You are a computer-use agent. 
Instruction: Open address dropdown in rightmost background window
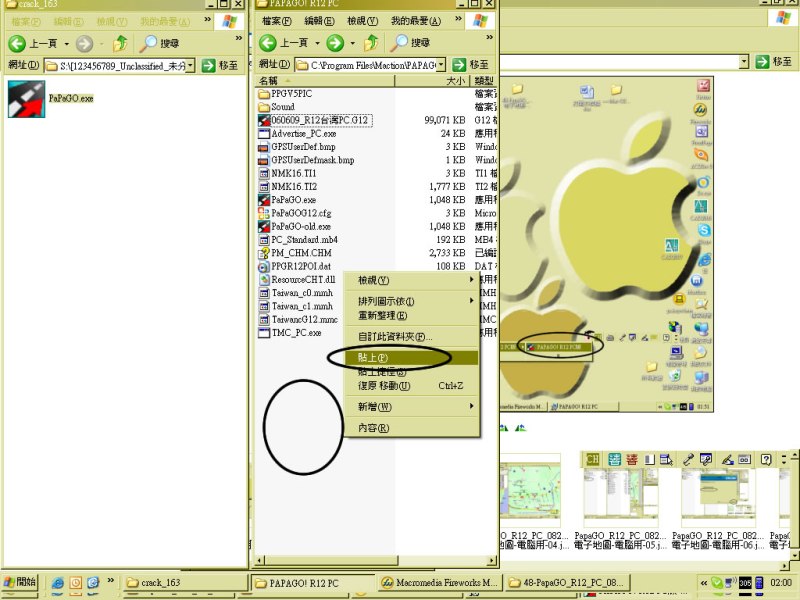(744, 62)
